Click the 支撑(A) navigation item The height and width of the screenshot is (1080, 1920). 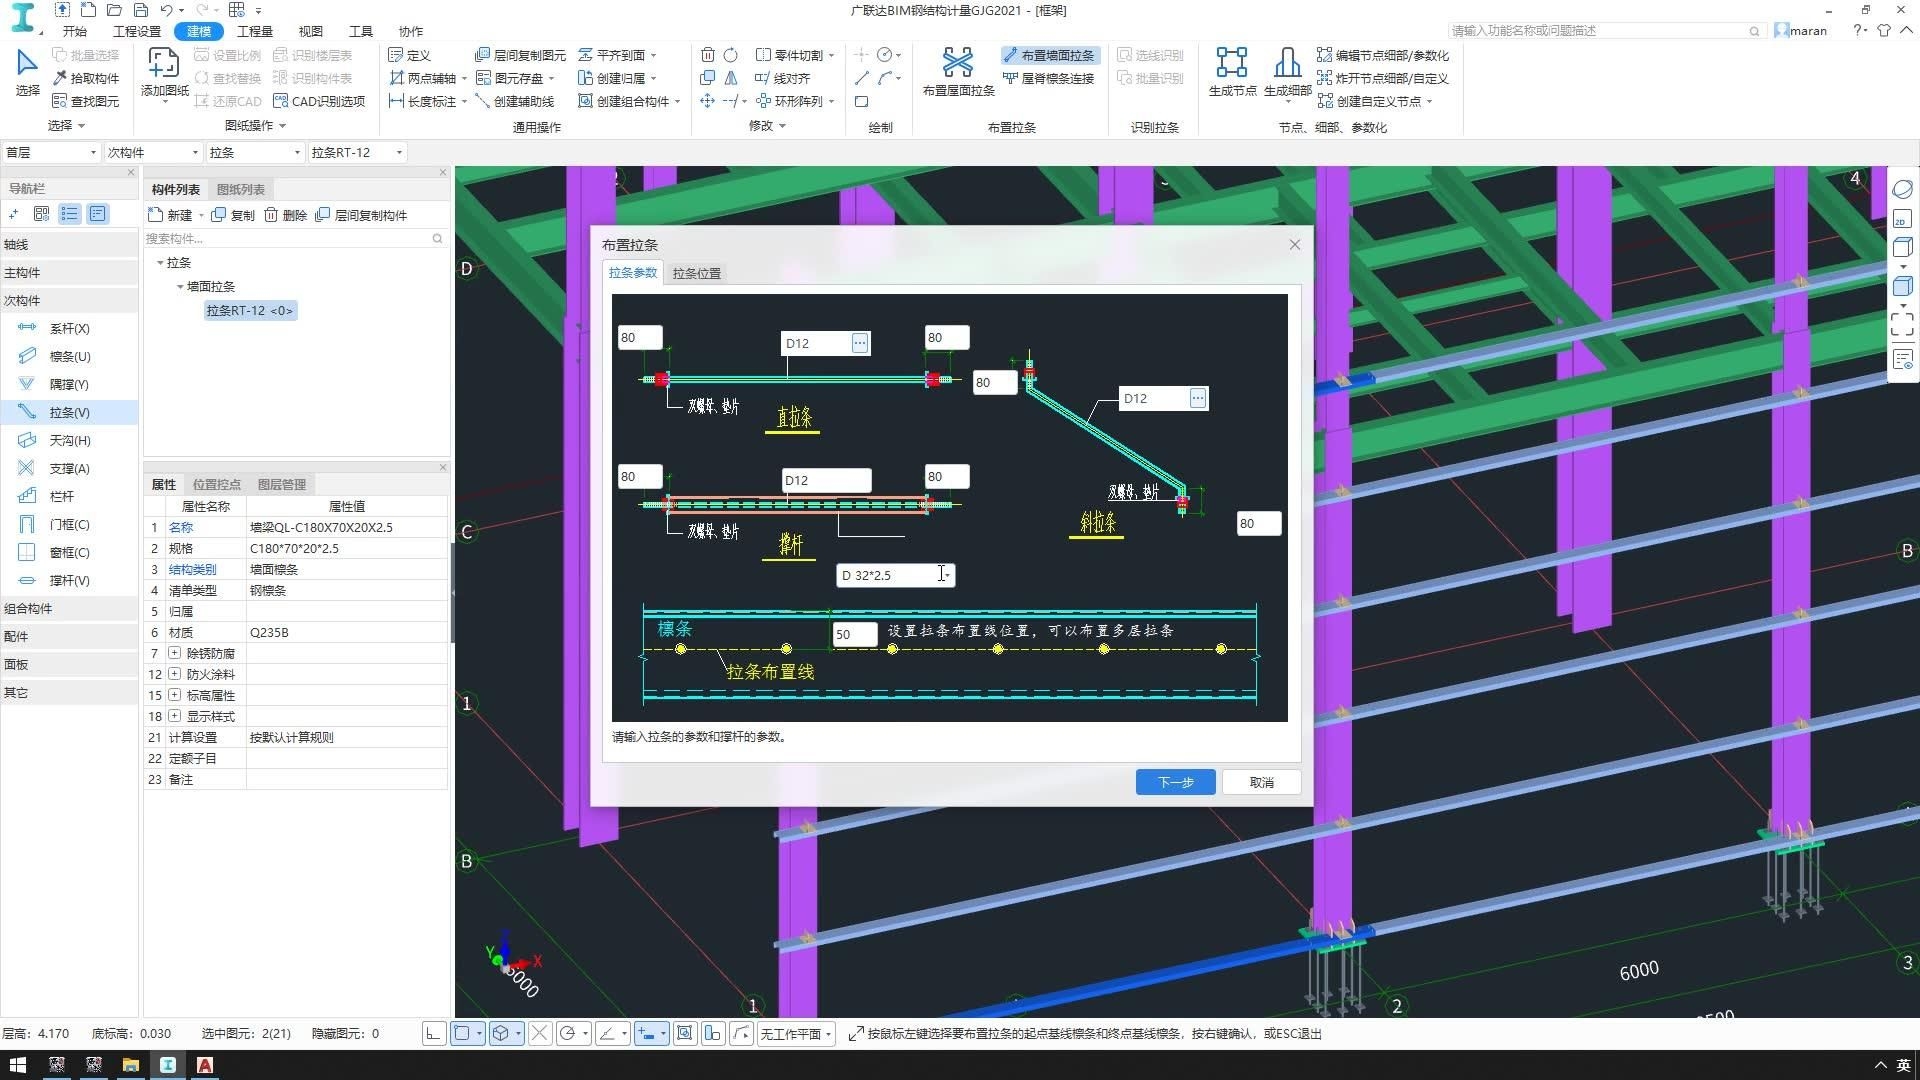pos(69,468)
